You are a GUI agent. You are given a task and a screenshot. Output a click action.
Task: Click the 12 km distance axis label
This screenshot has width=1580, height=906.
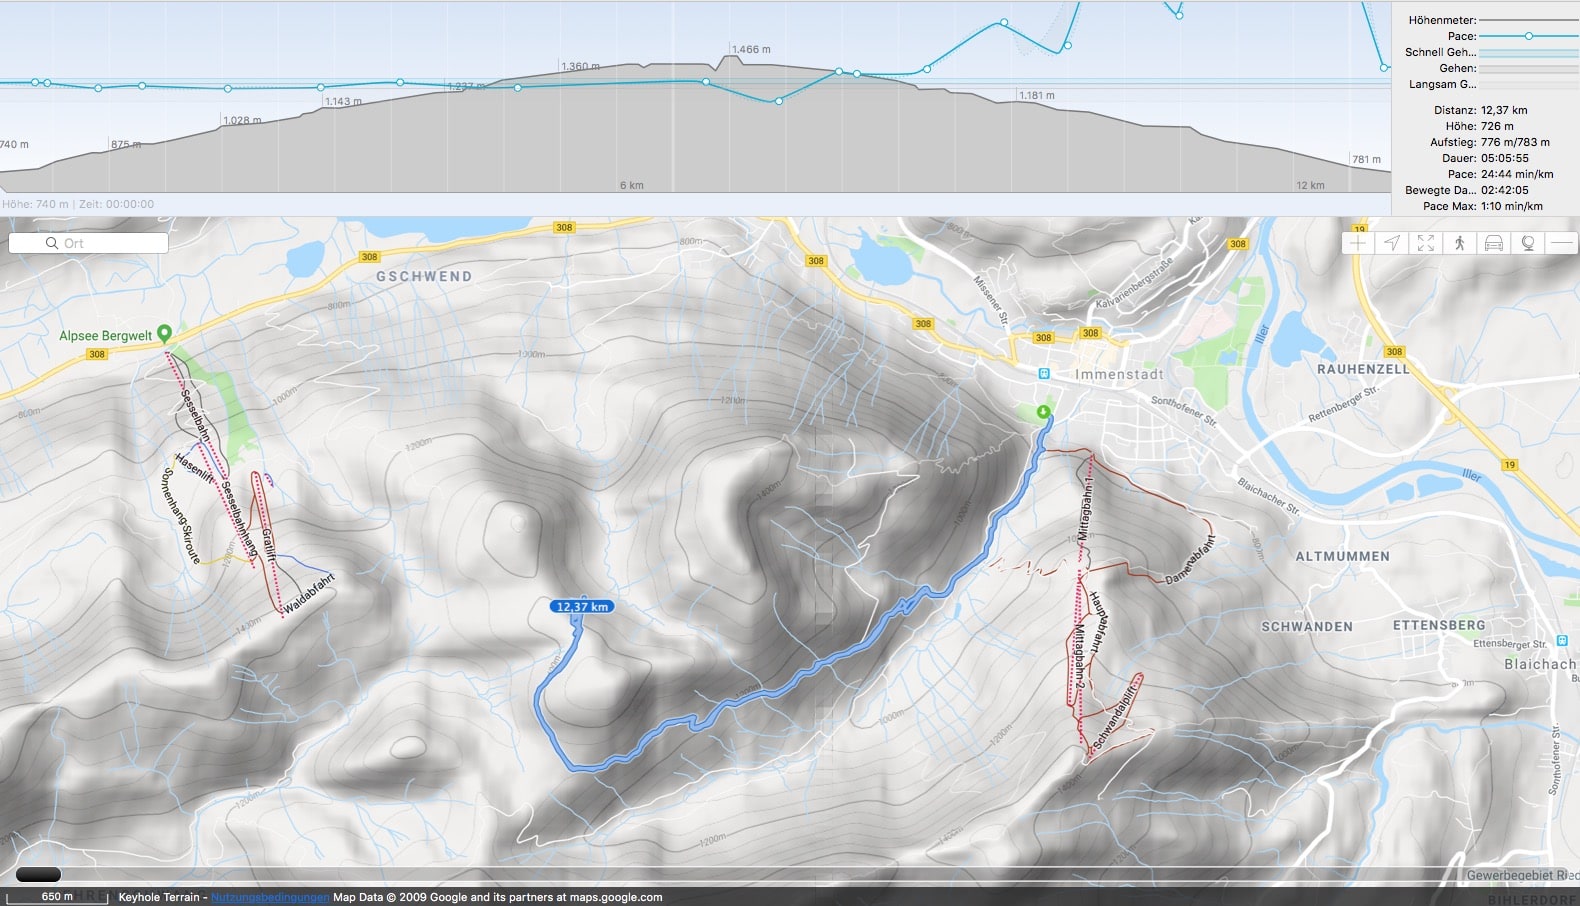point(1310,185)
